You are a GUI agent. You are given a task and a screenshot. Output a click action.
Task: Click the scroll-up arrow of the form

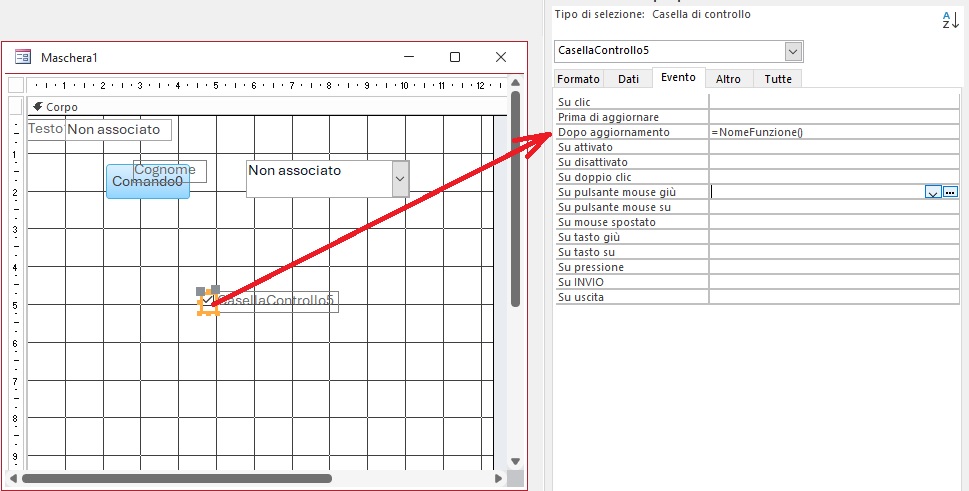tap(515, 82)
